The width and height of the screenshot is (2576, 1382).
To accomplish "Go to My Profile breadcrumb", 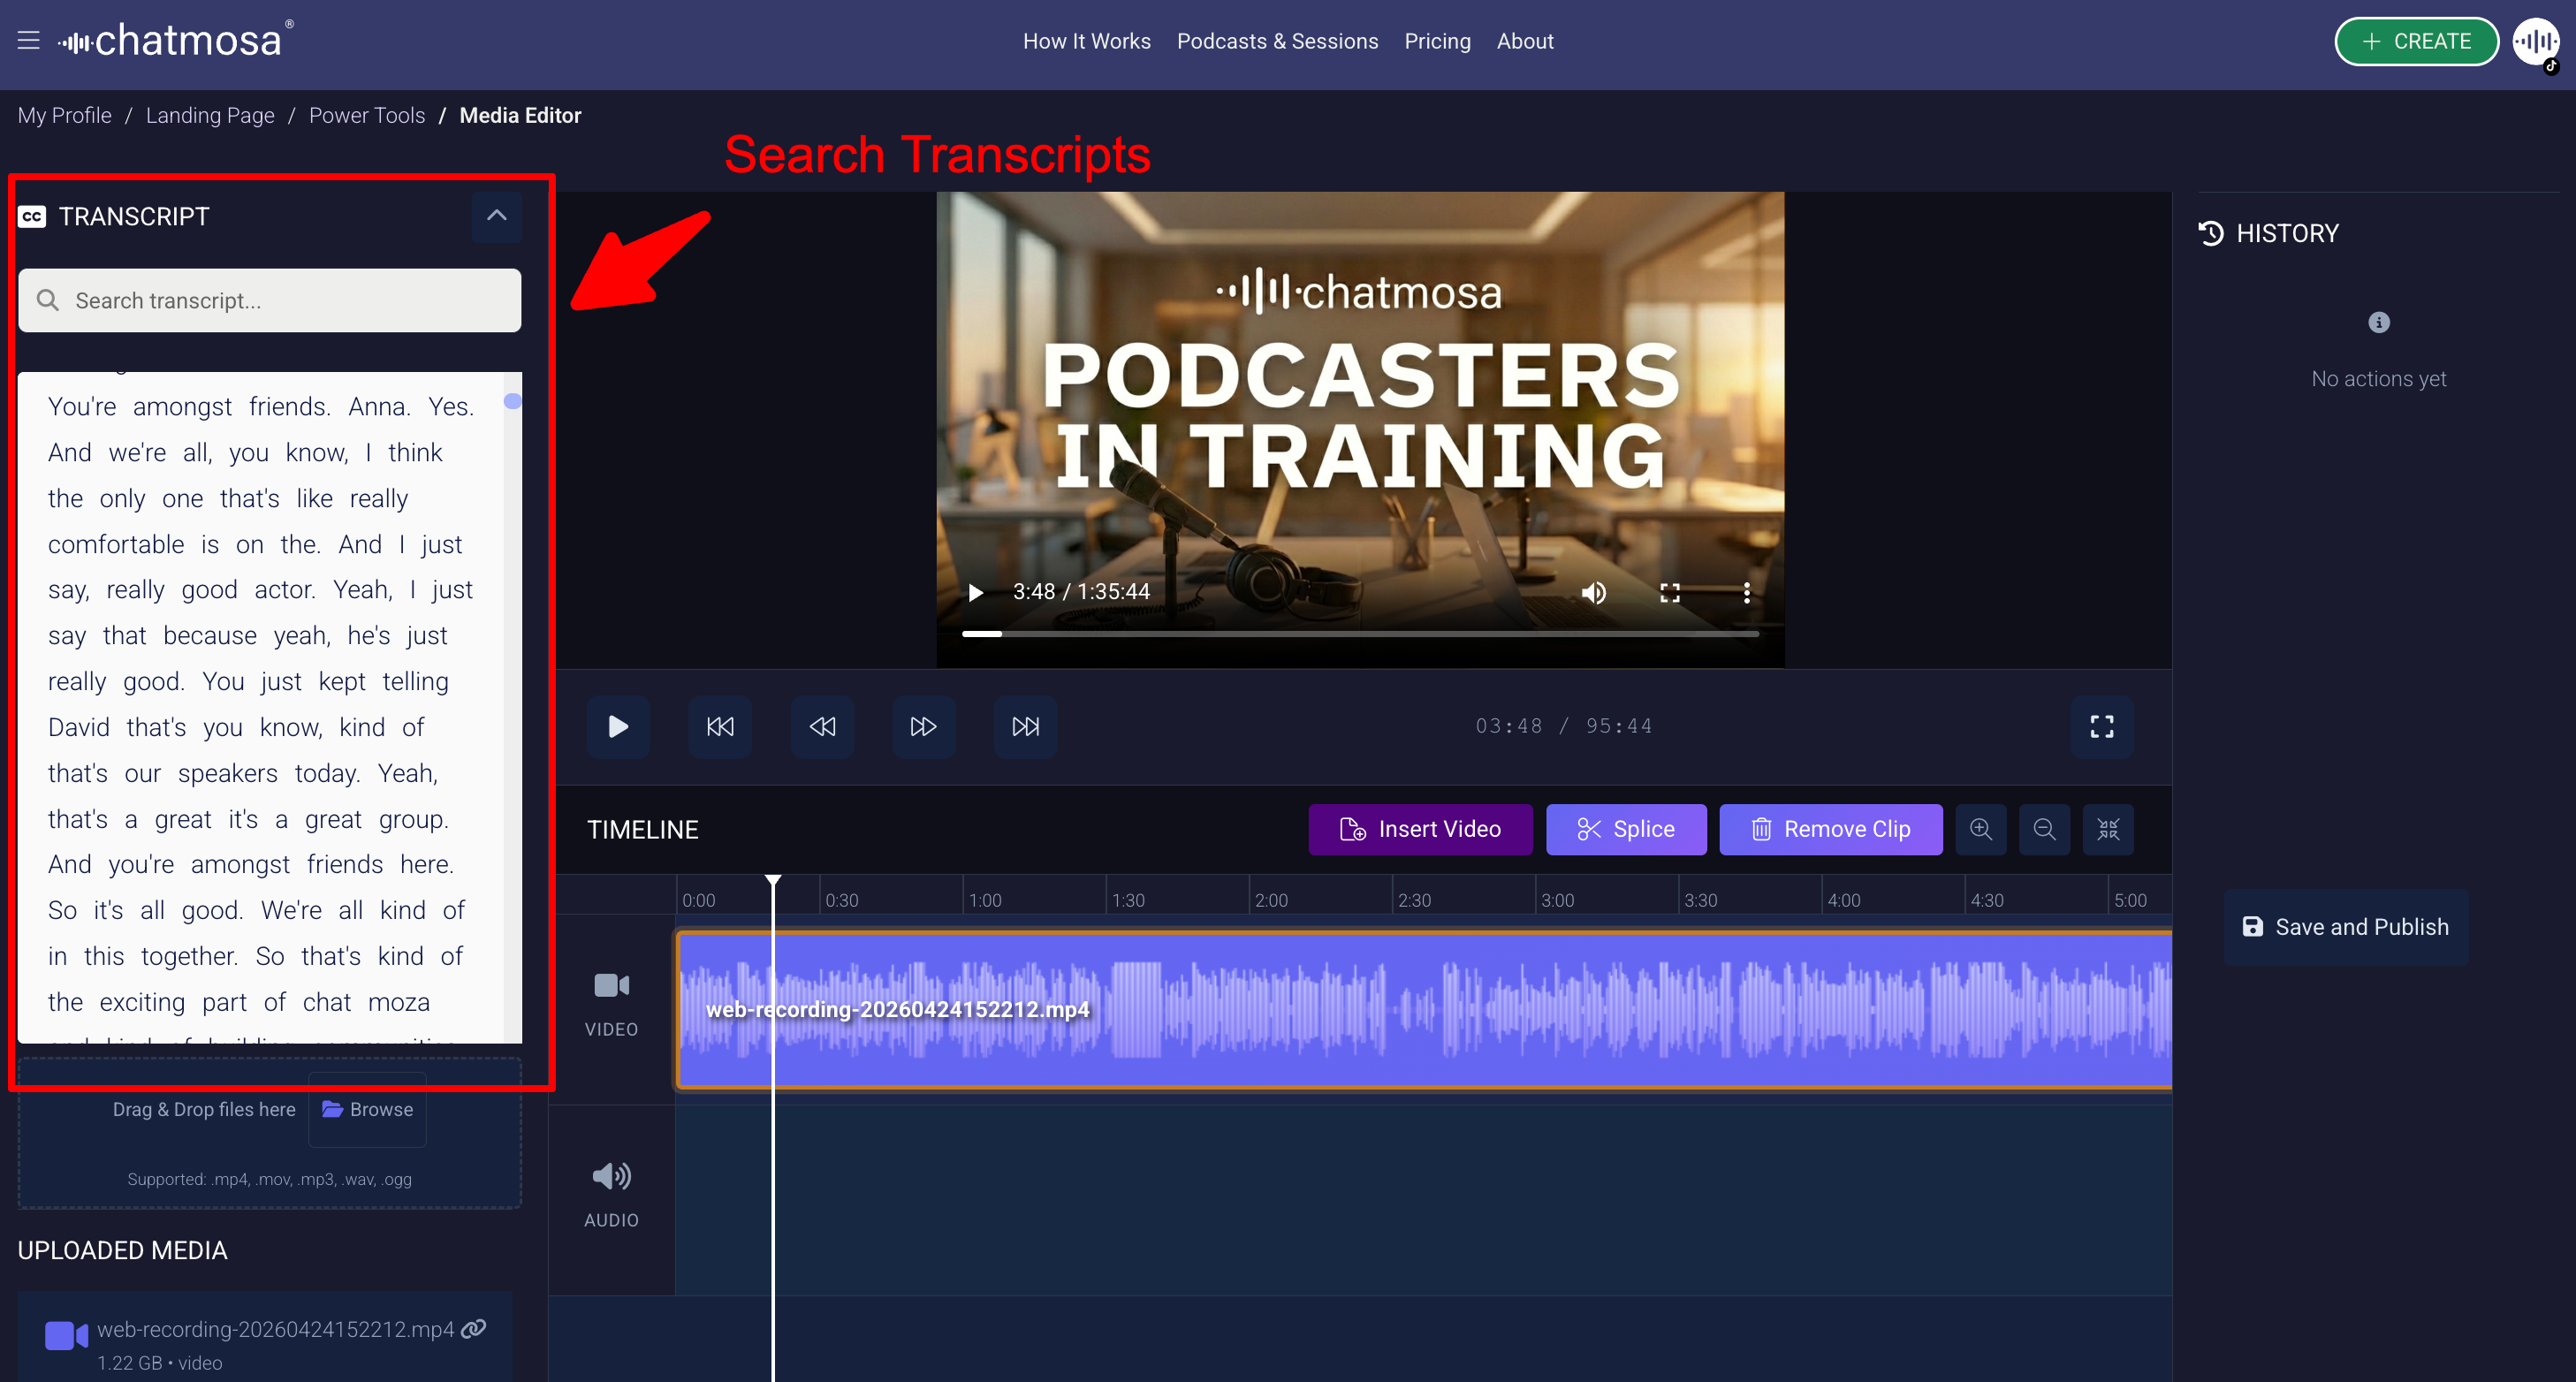I will [64, 115].
